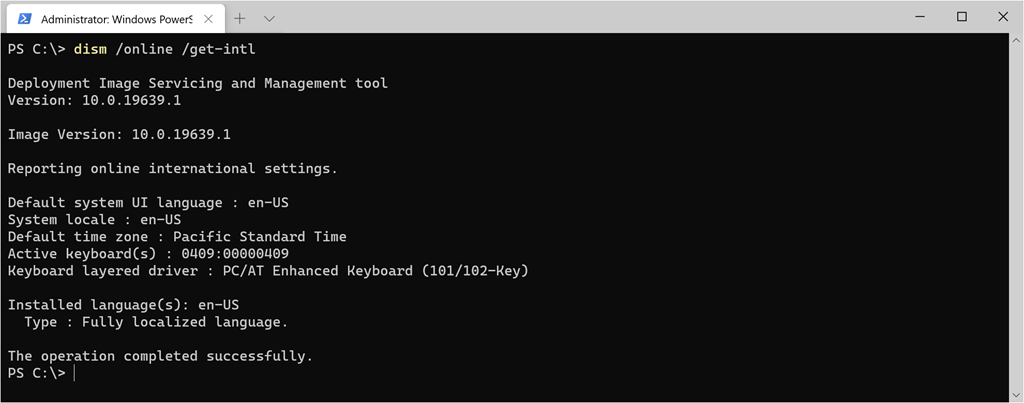The height and width of the screenshot is (403, 1024).
Task: Click the operation completed successfully message
Action: [x=160, y=356]
